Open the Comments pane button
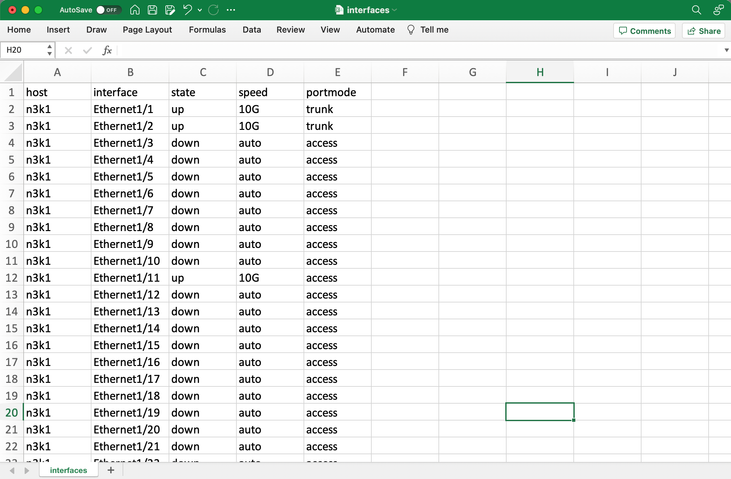Viewport: 731px width, 479px height. 644,31
